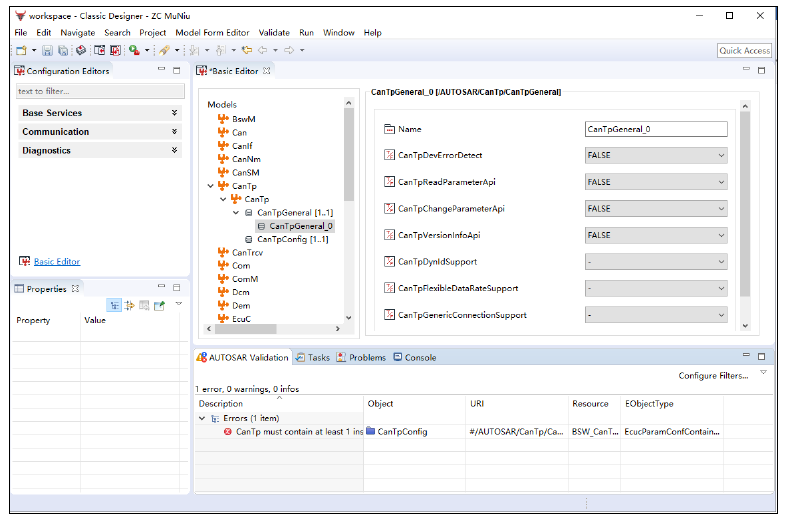Select CanTpConfig [1..1] container in tree

click(292, 239)
